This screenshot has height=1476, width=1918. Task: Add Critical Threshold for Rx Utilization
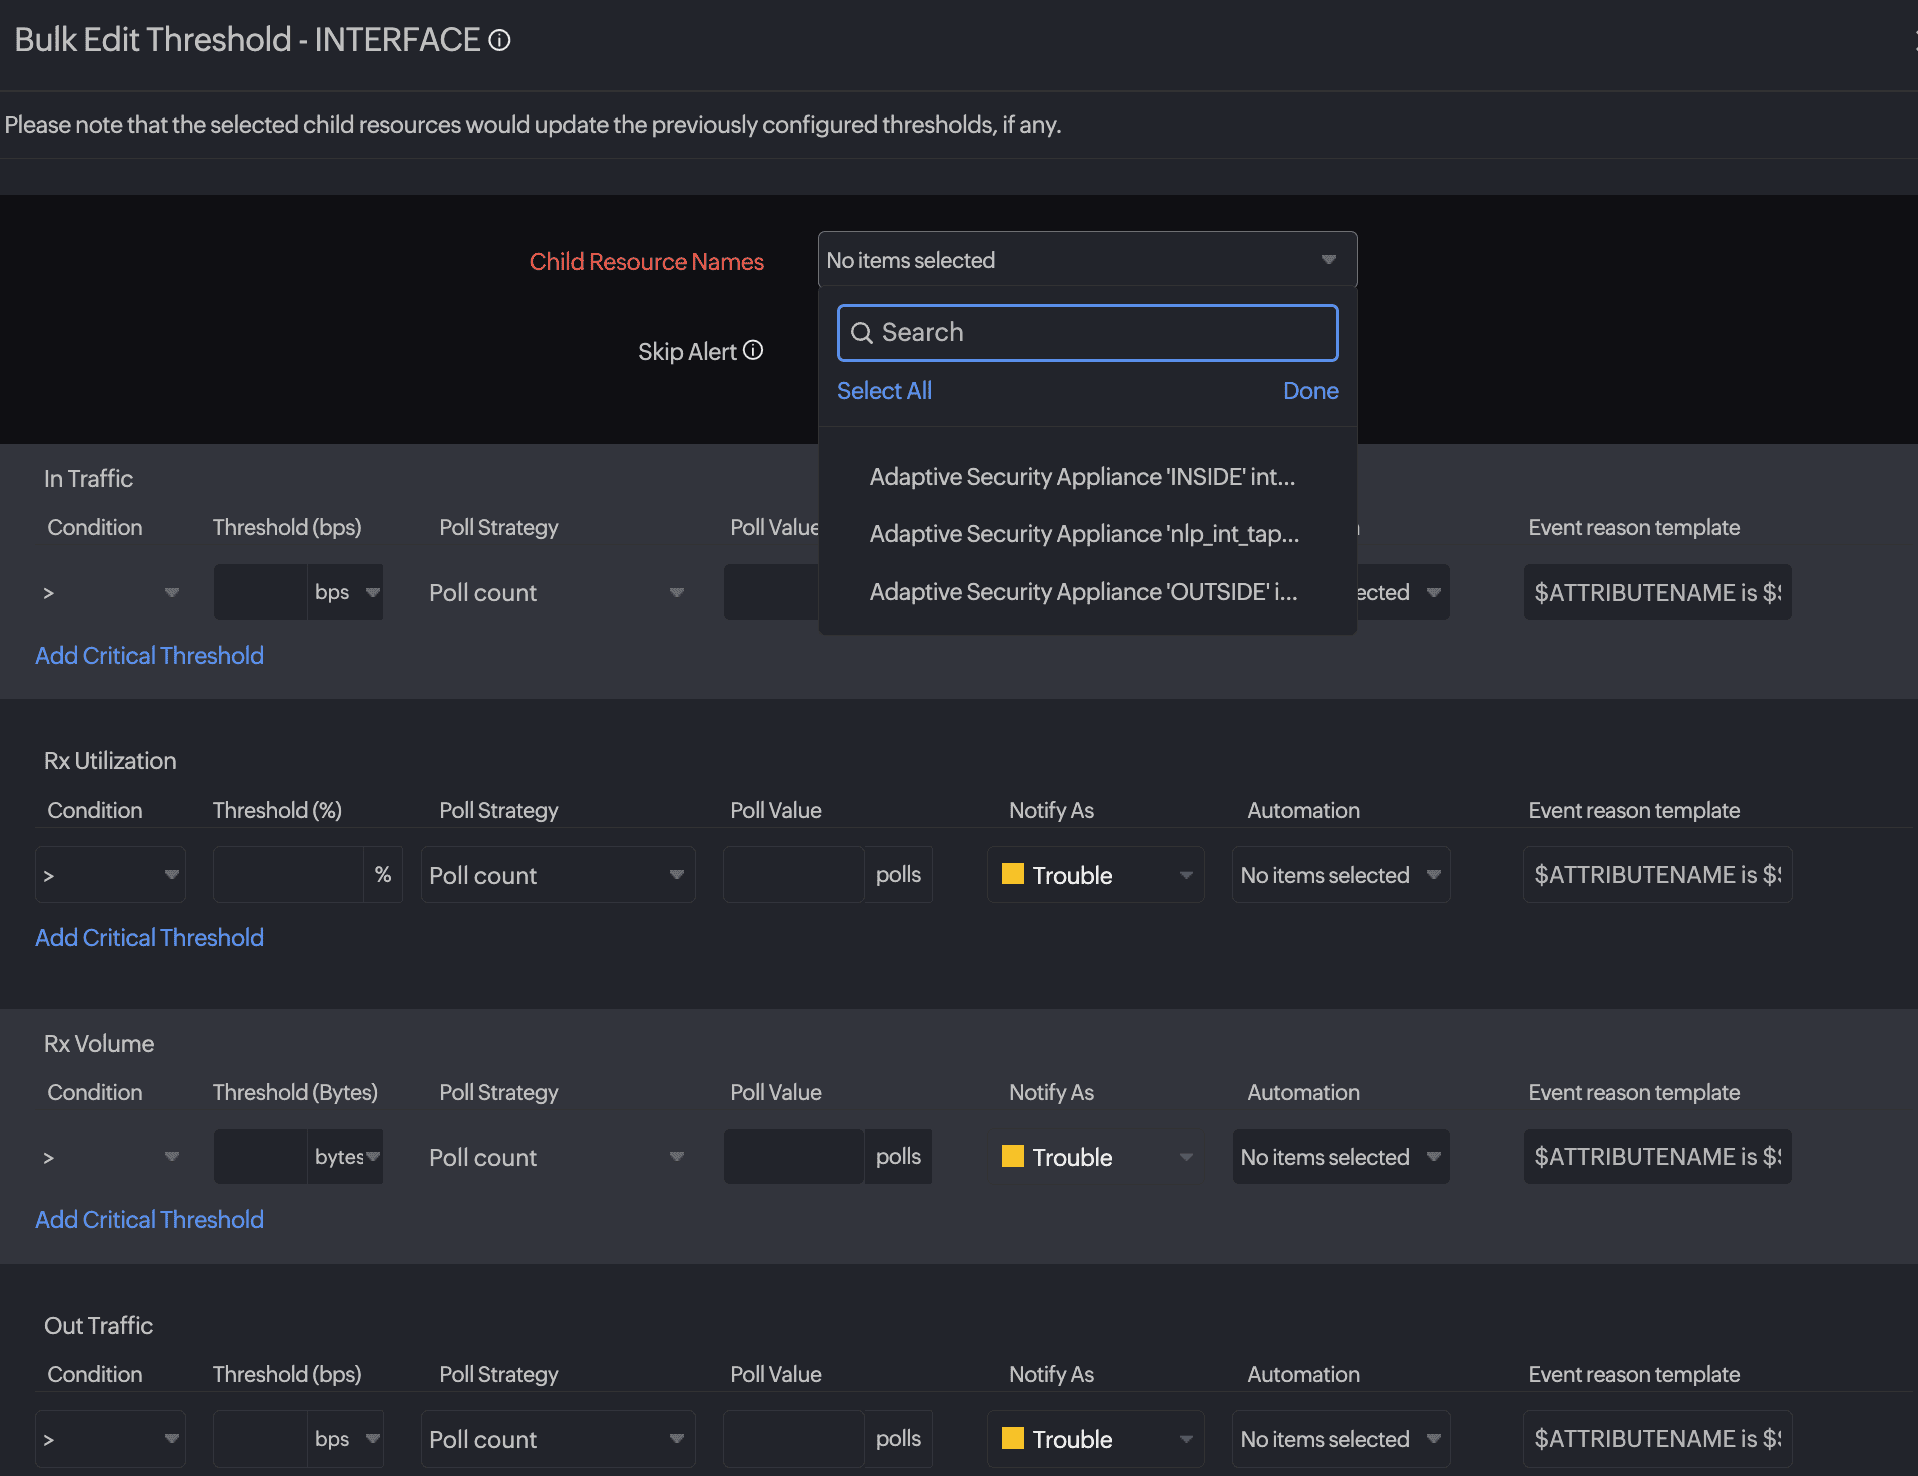pos(149,938)
